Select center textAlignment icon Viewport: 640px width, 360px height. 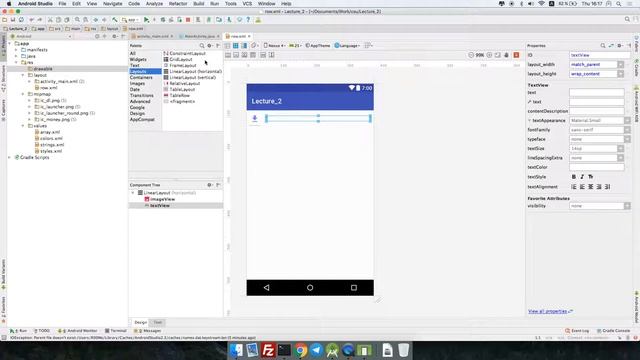(x=591, y=187)
